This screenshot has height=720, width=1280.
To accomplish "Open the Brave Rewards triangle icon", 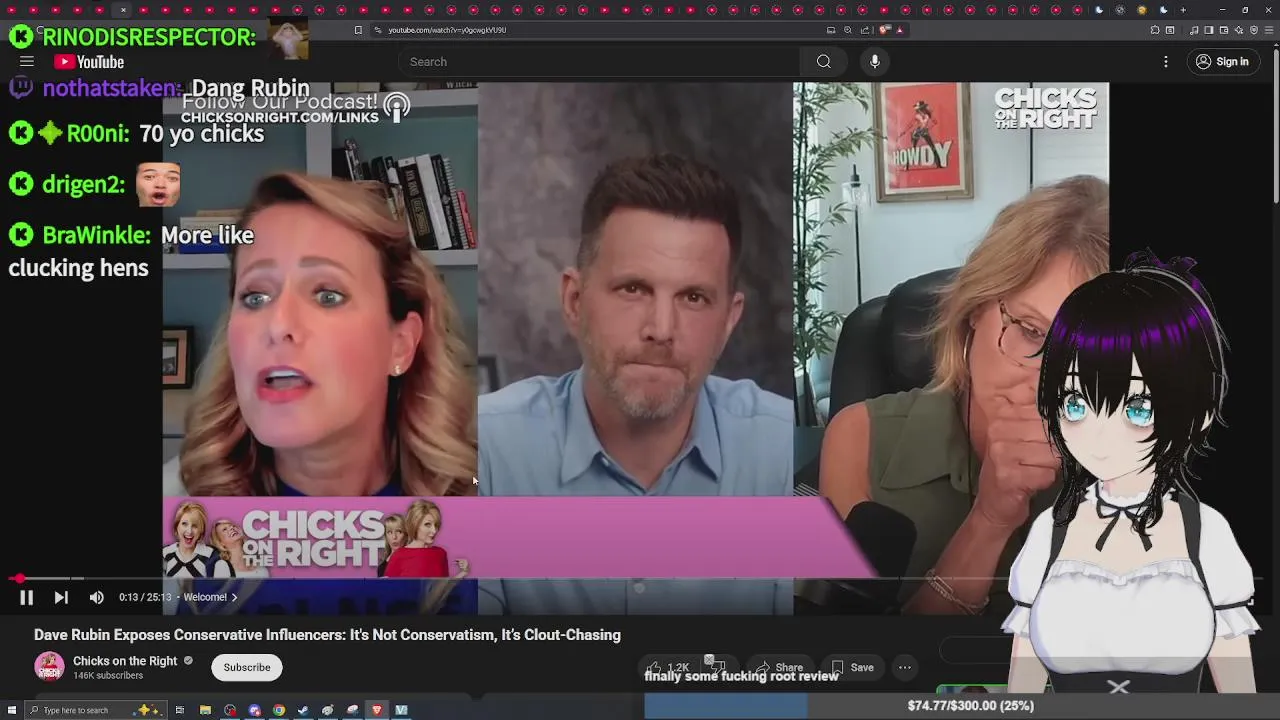I will pyautogui.click(x=900, y=30).
